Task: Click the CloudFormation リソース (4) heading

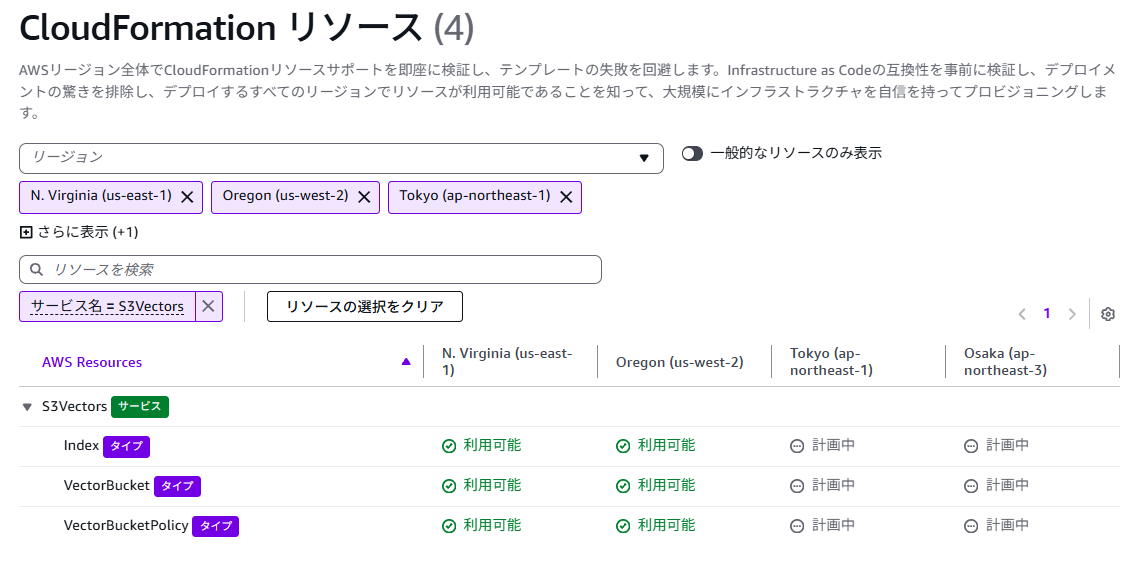Action: point(247,28)
